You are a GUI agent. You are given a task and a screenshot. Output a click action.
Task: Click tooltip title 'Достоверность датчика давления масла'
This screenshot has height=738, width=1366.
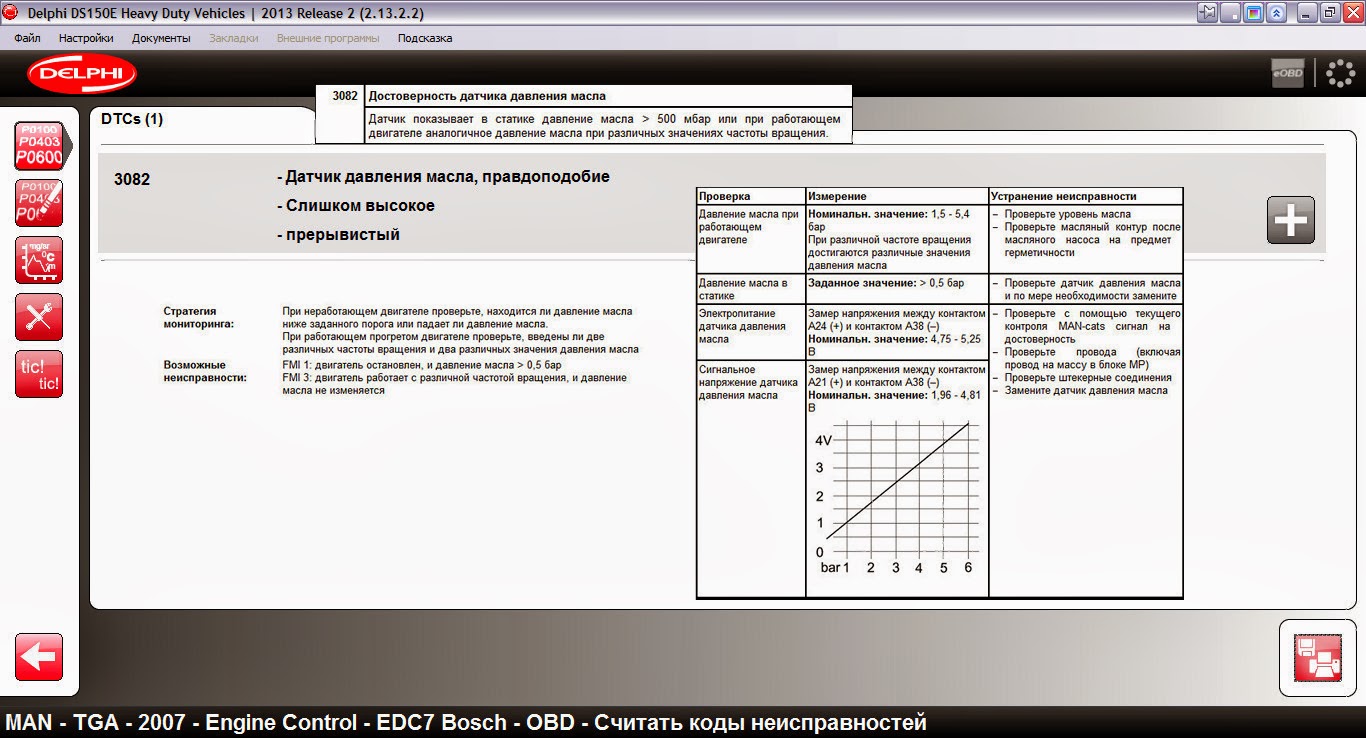point(487,96)
